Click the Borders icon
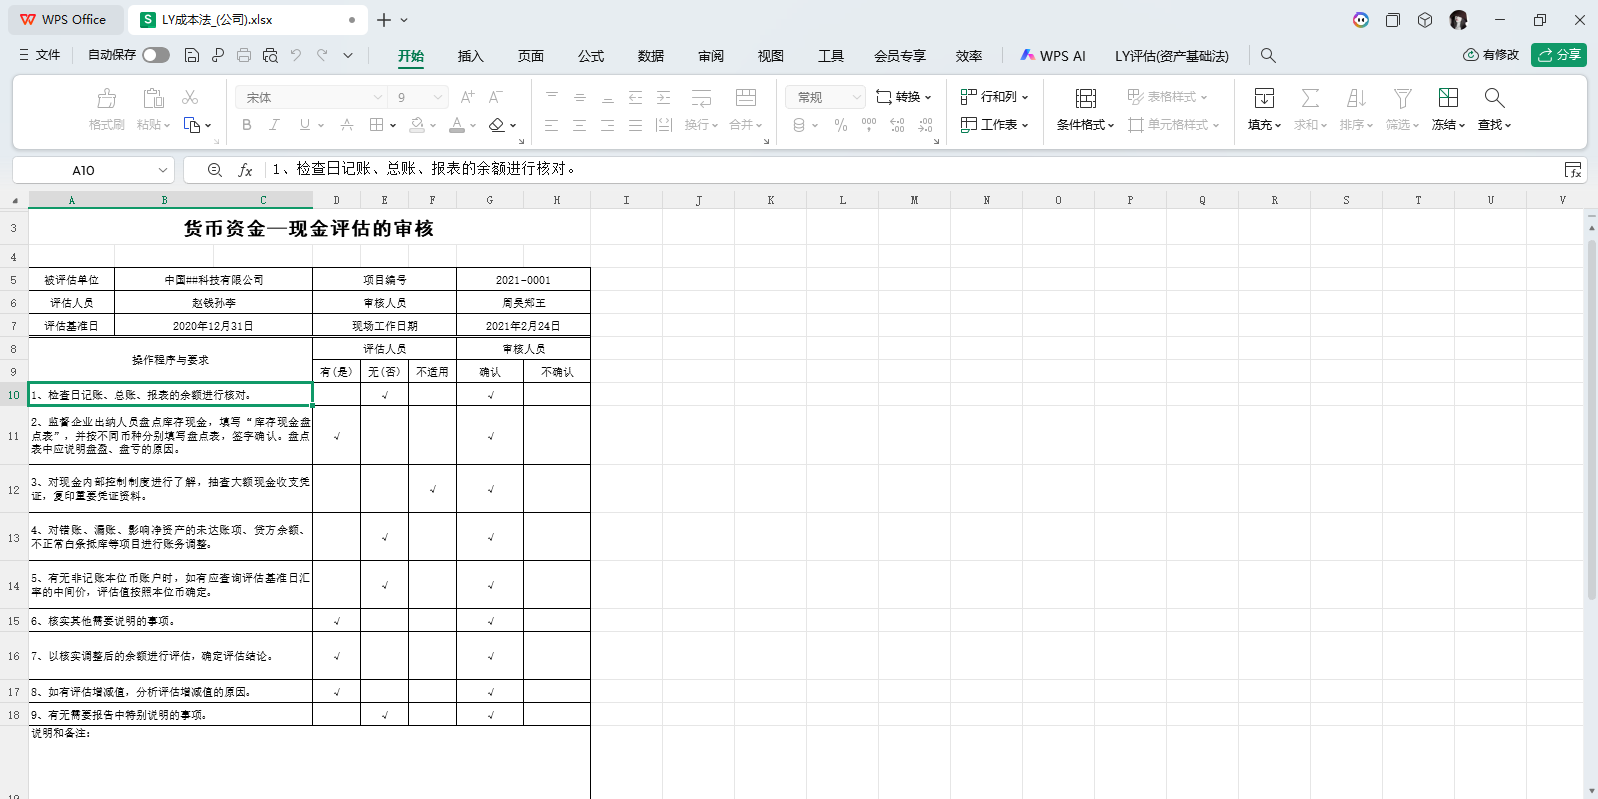The image size is (1598, 799). click(x=376, y=125)
